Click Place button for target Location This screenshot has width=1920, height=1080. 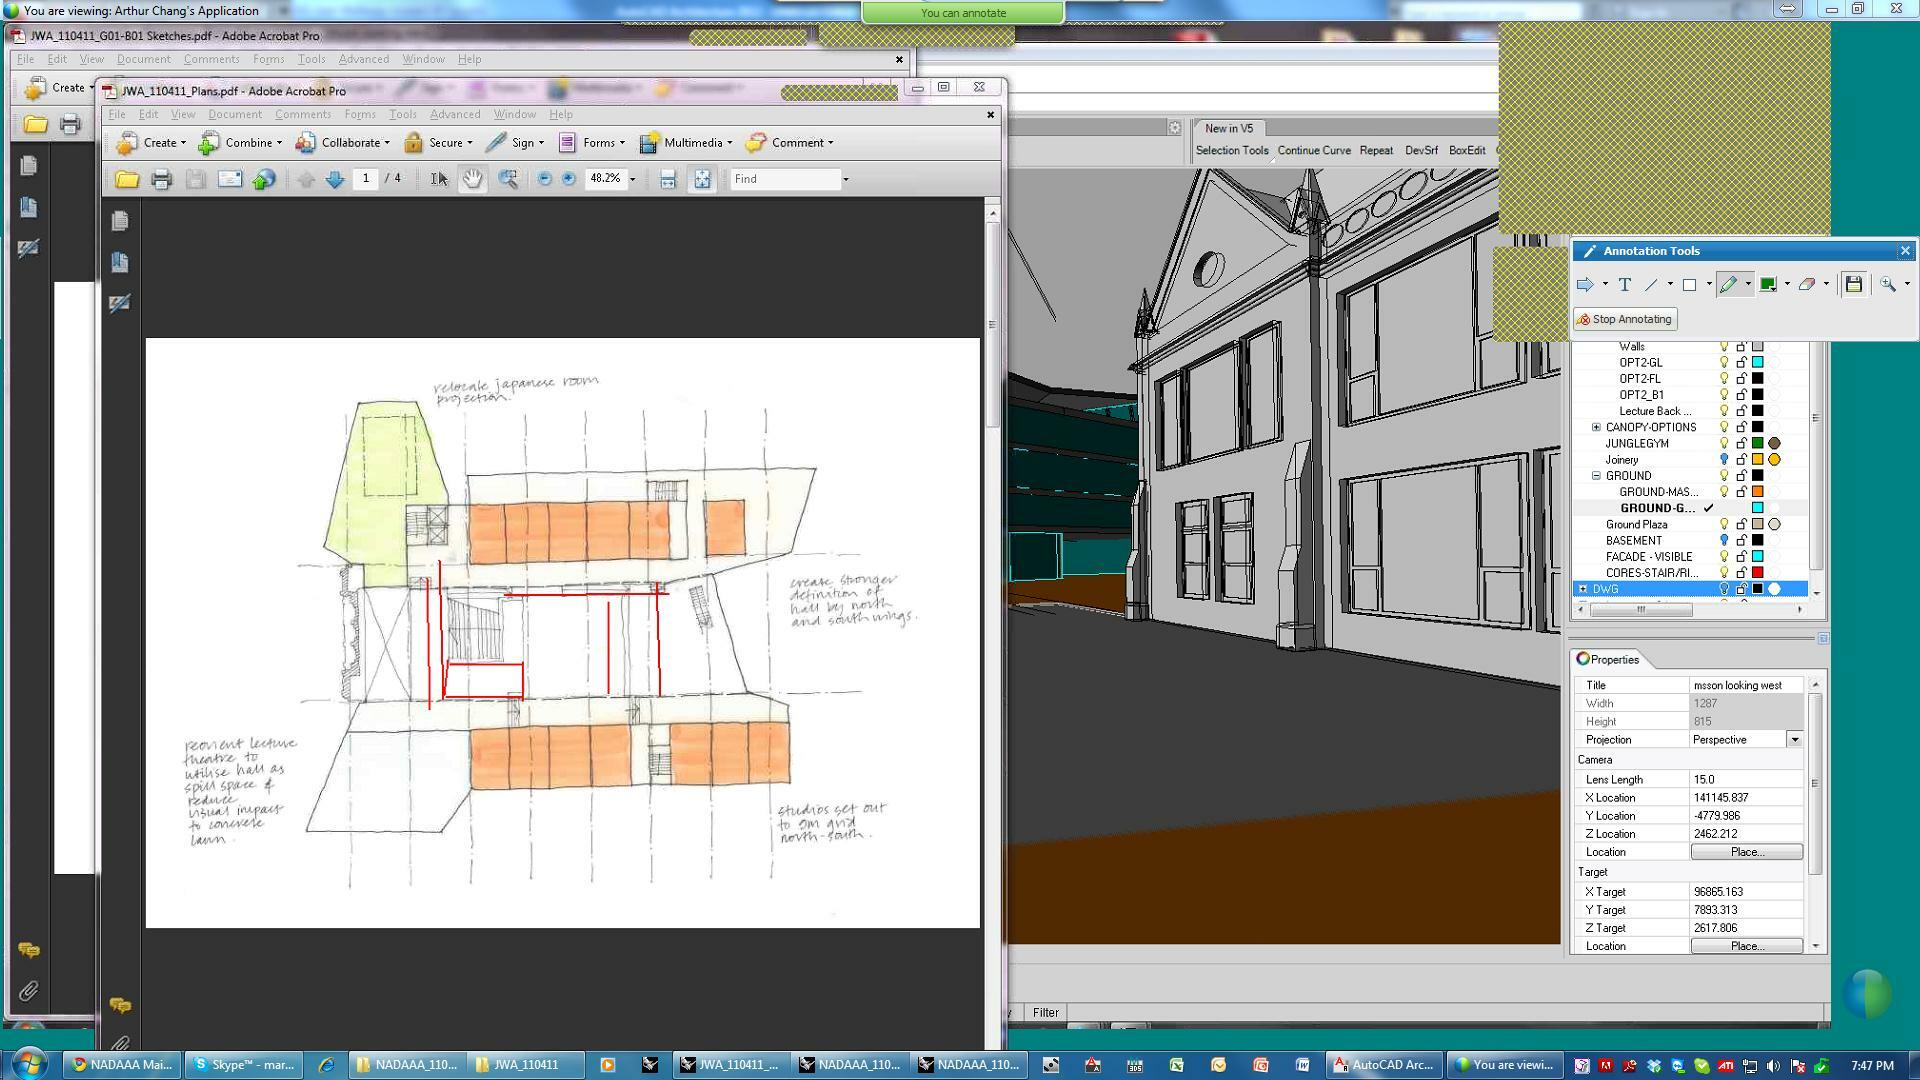(1747, 946)
